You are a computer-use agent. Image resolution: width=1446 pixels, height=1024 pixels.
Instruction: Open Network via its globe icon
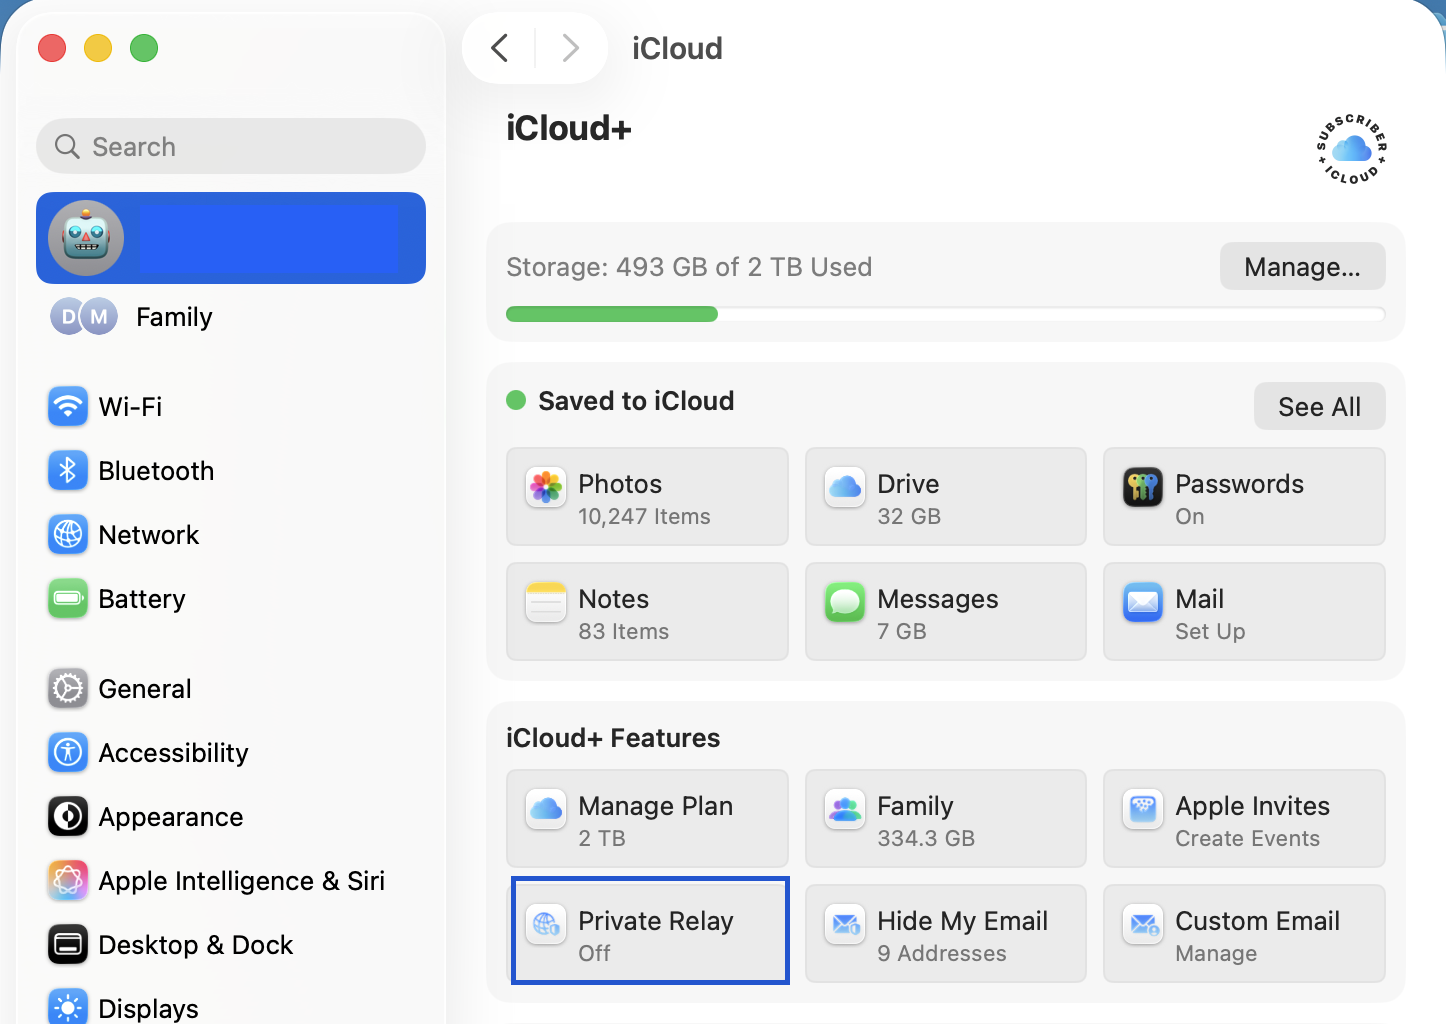[x=68, y=535]
